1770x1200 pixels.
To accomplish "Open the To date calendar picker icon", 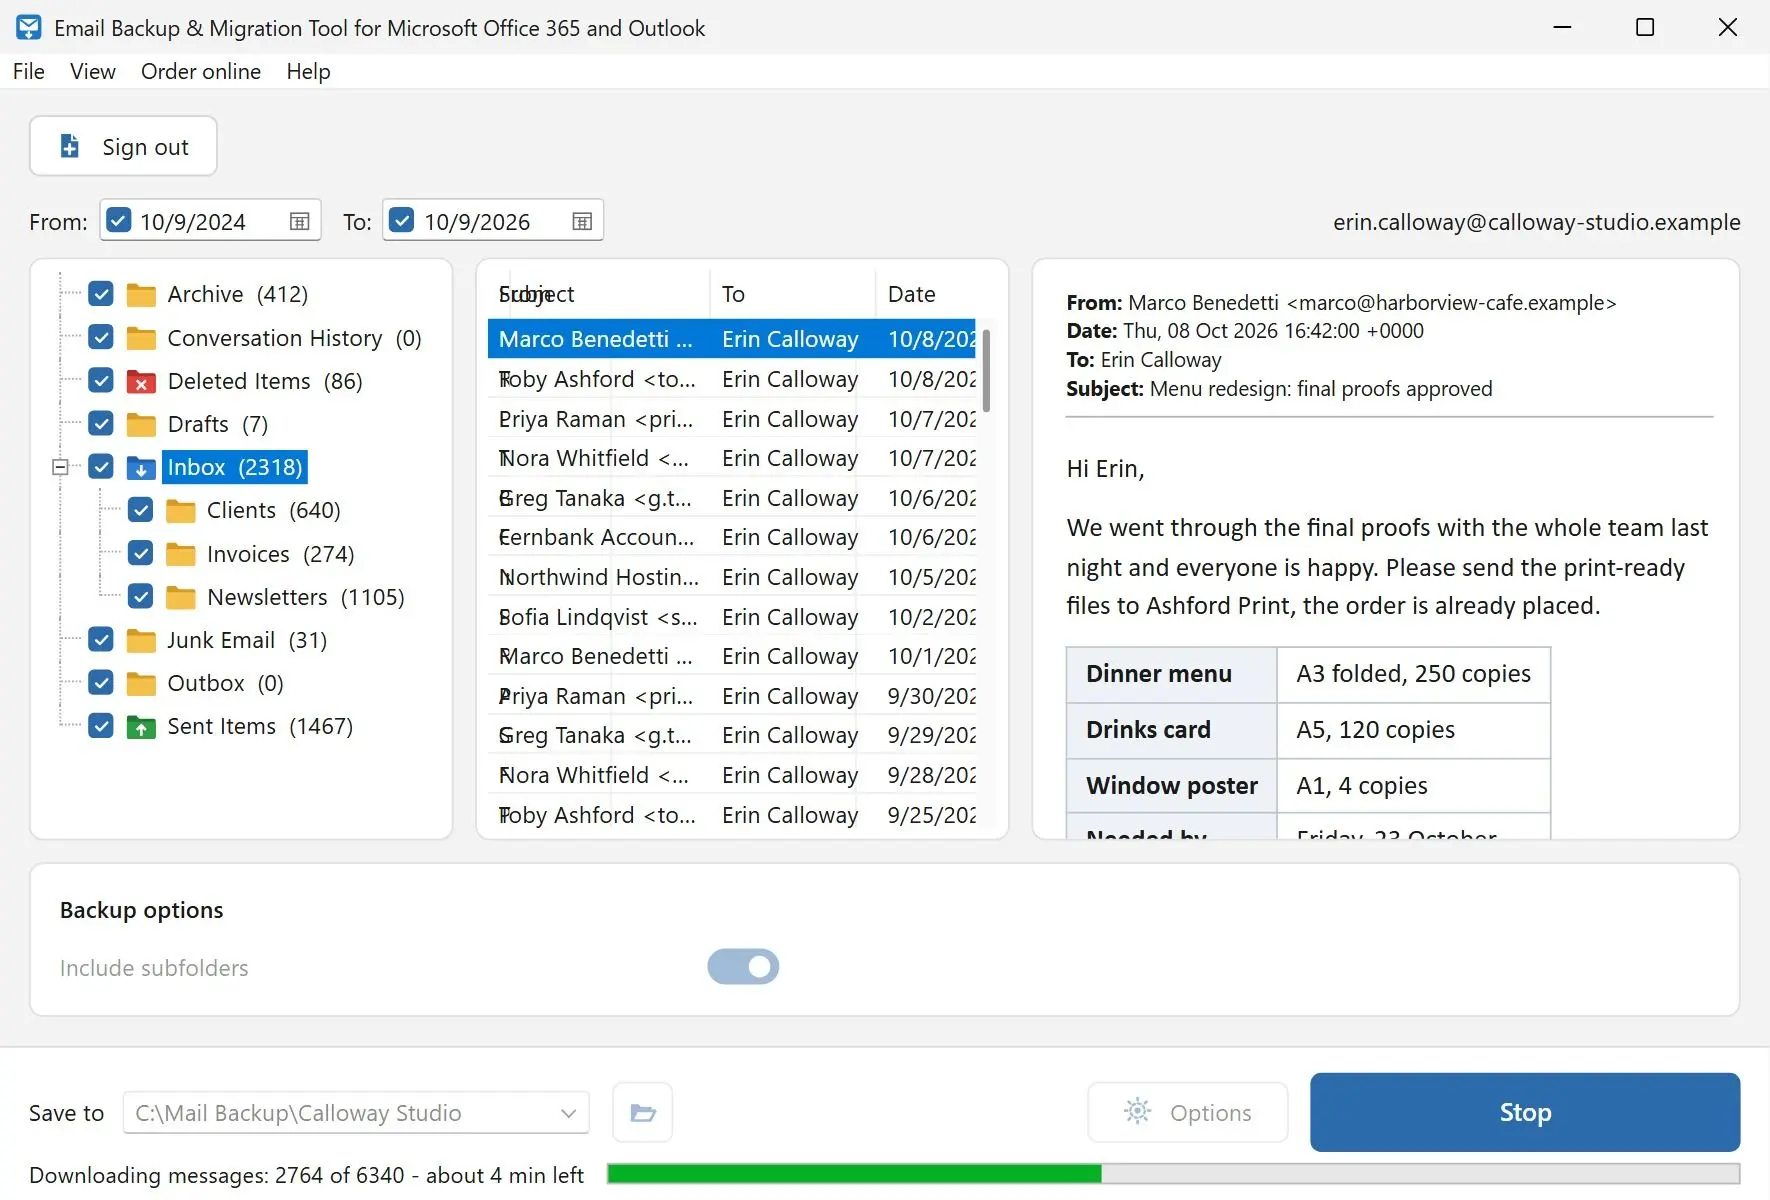I will 582,221.
